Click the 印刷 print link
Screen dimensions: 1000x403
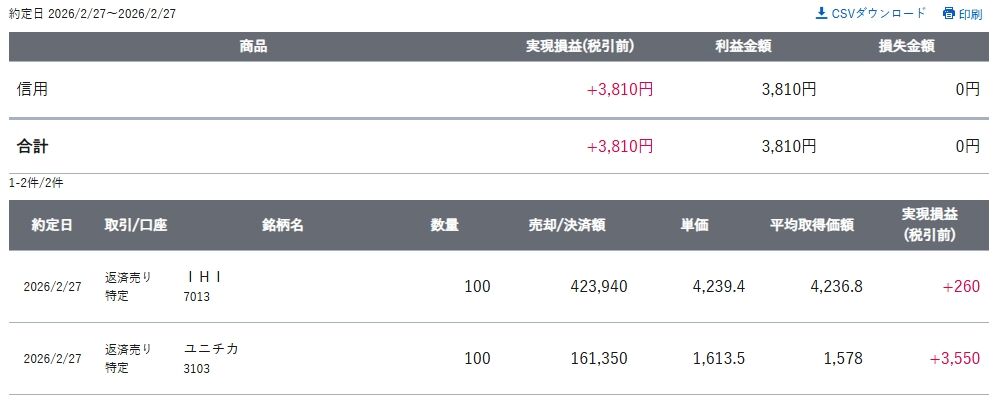(x=970, y=14)
